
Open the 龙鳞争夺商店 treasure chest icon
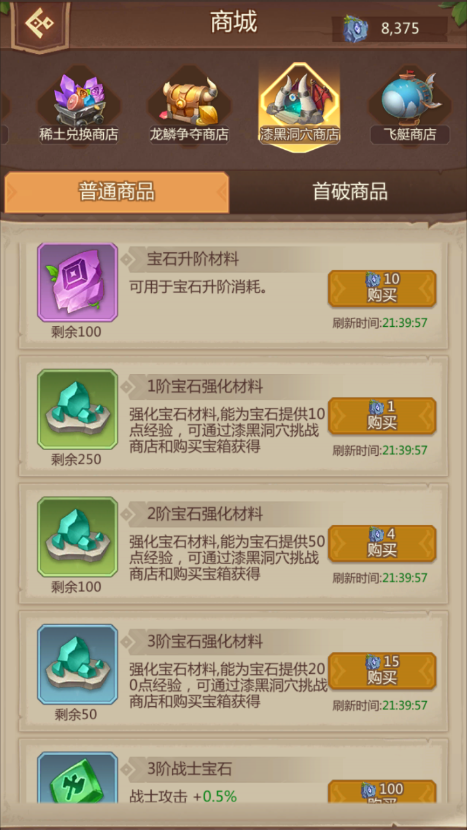click(x=189, y=107)
